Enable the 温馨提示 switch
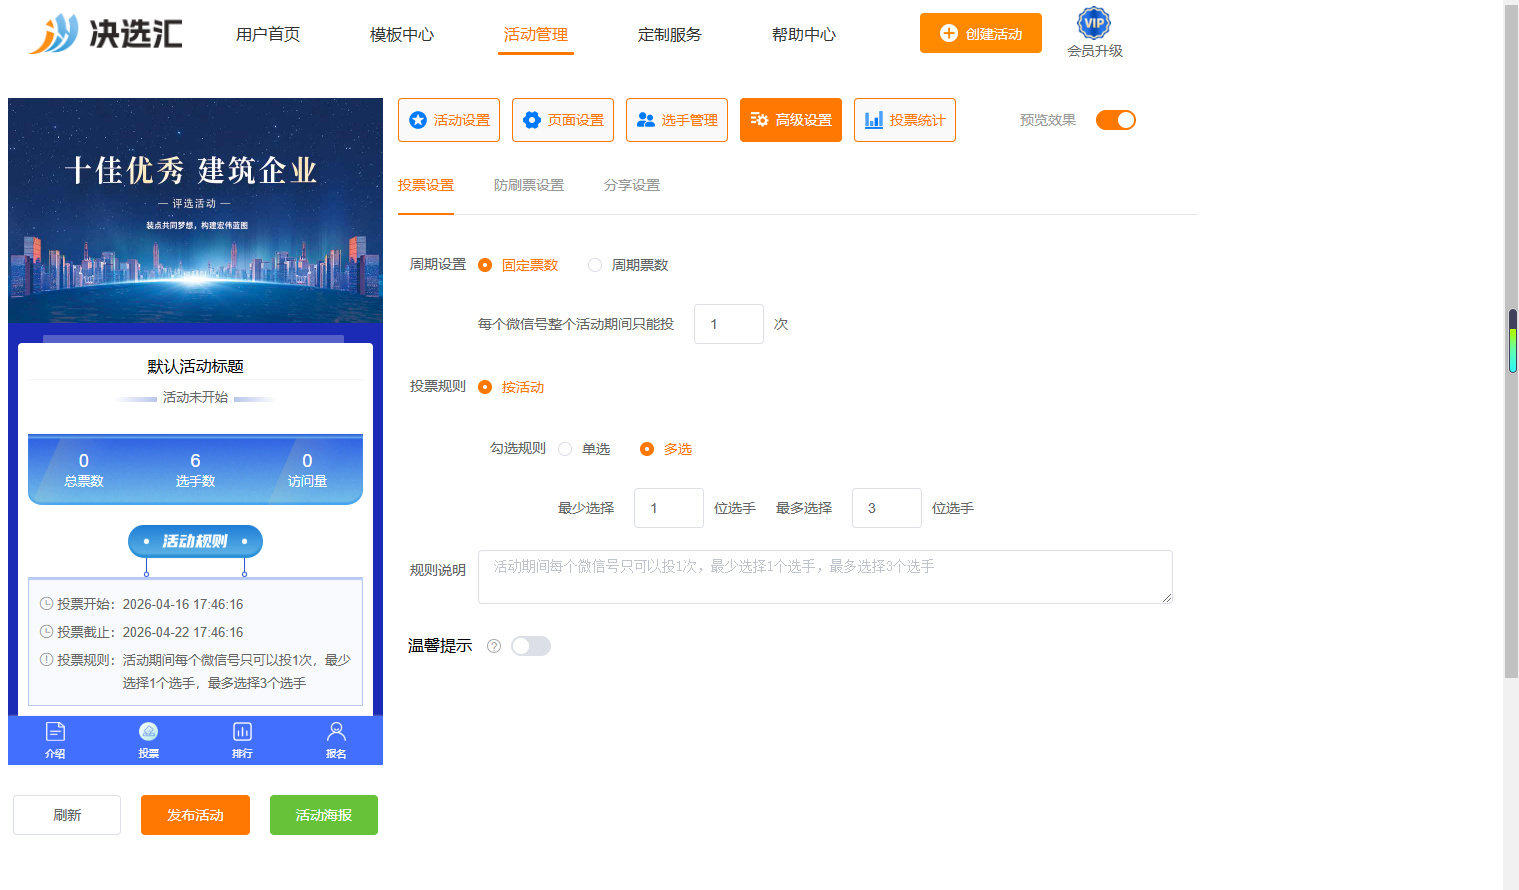The height and width of the screenshot is (890, 1519). coord(531,646)
